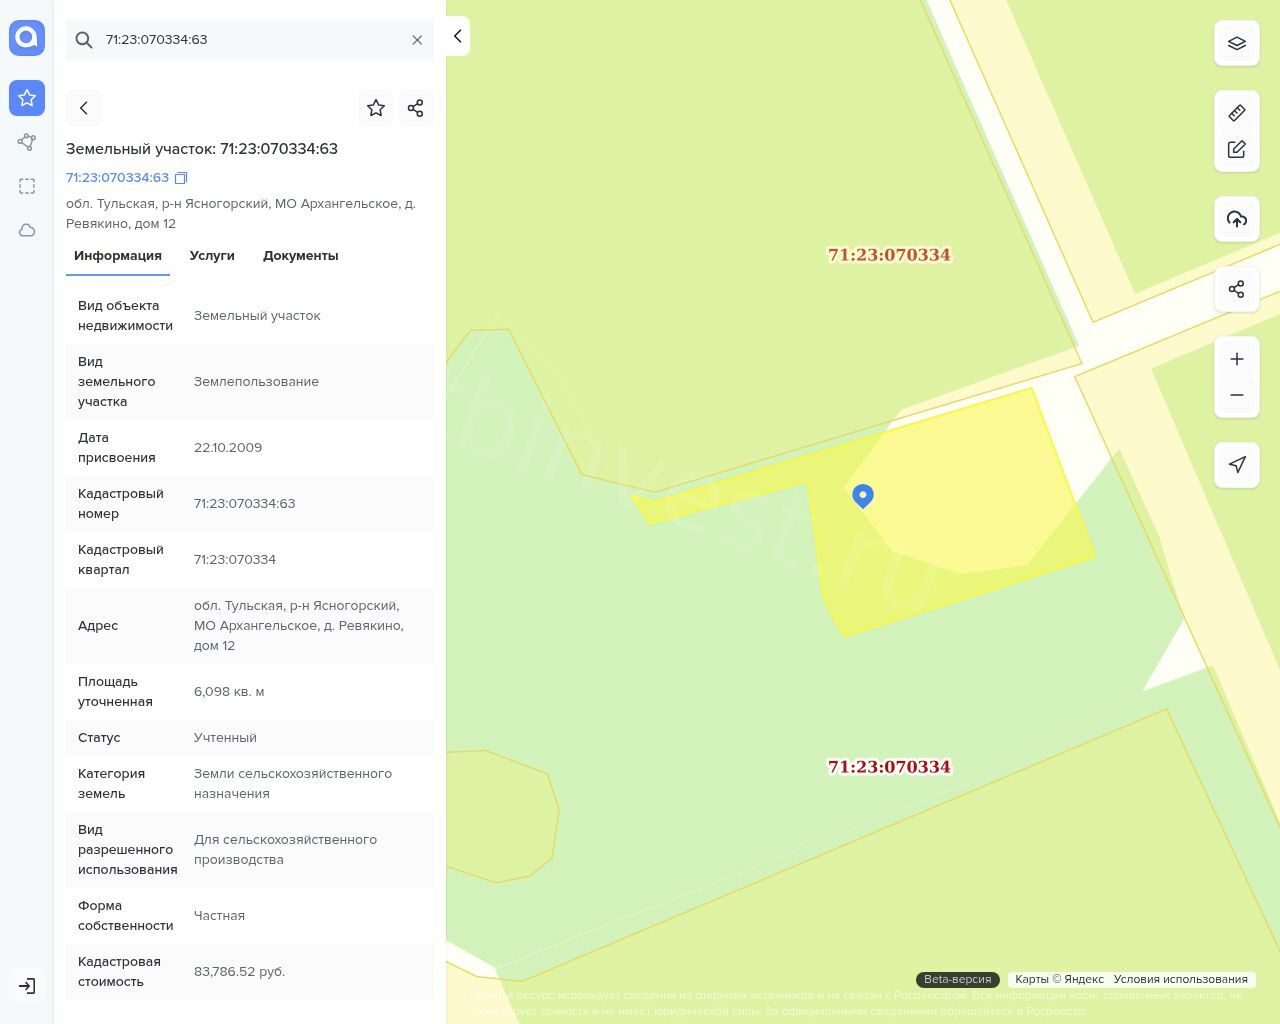Collapse the information side panel
The image size is (1280, 1024).
[x=457, y=36]
